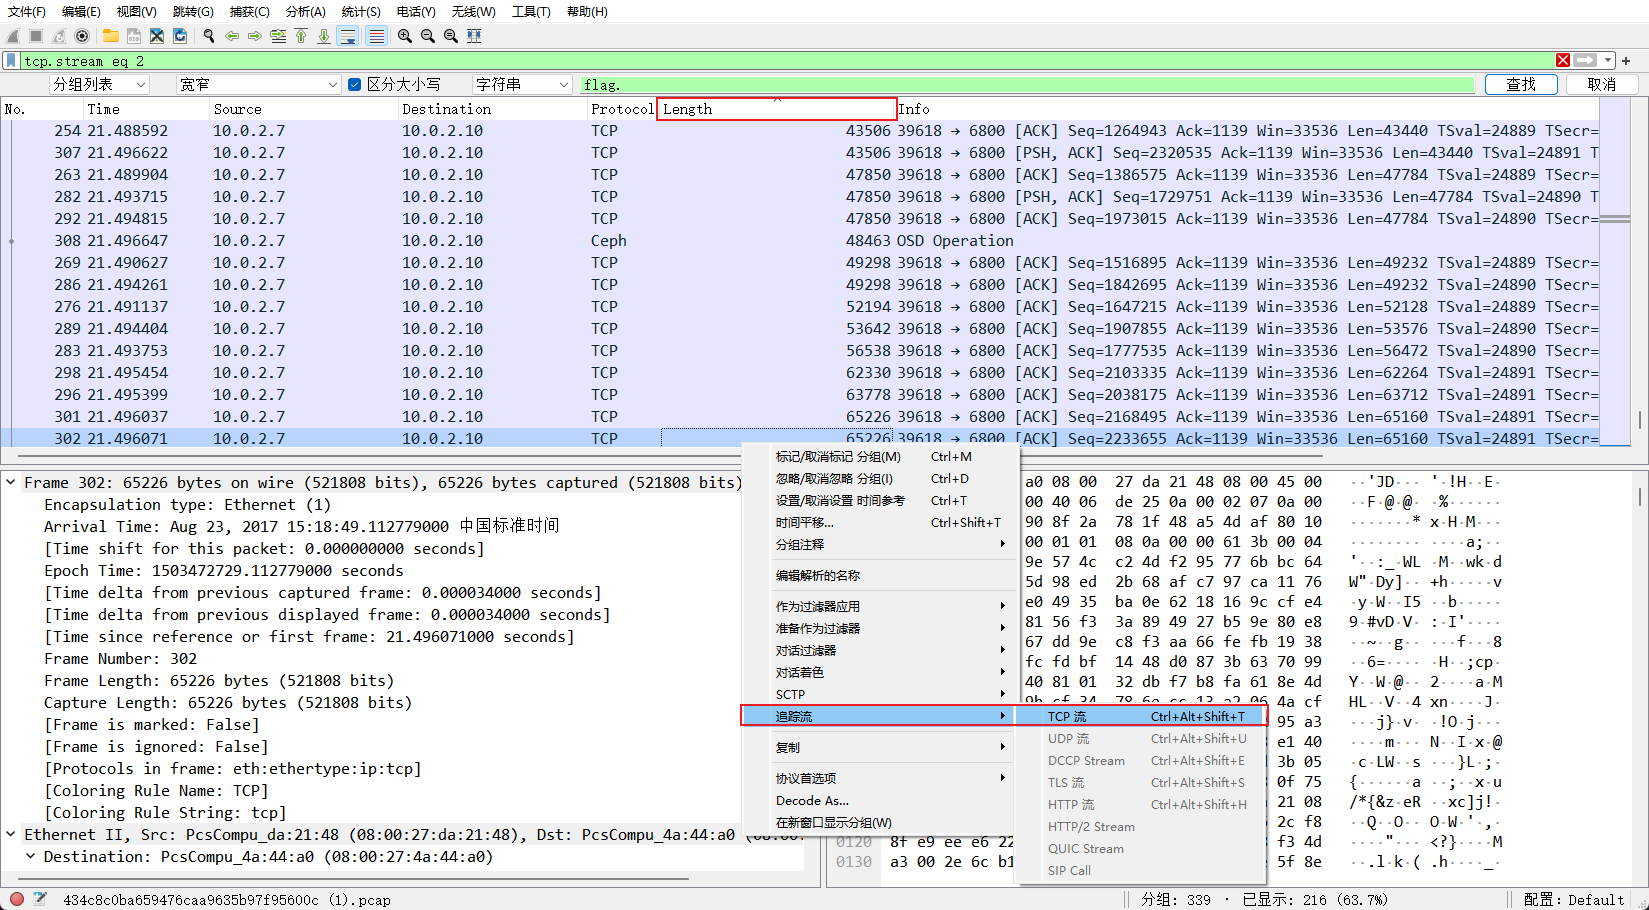Click the save capture file icon
The width and height of the screenshot is (1649, 910).
[134, 36]
